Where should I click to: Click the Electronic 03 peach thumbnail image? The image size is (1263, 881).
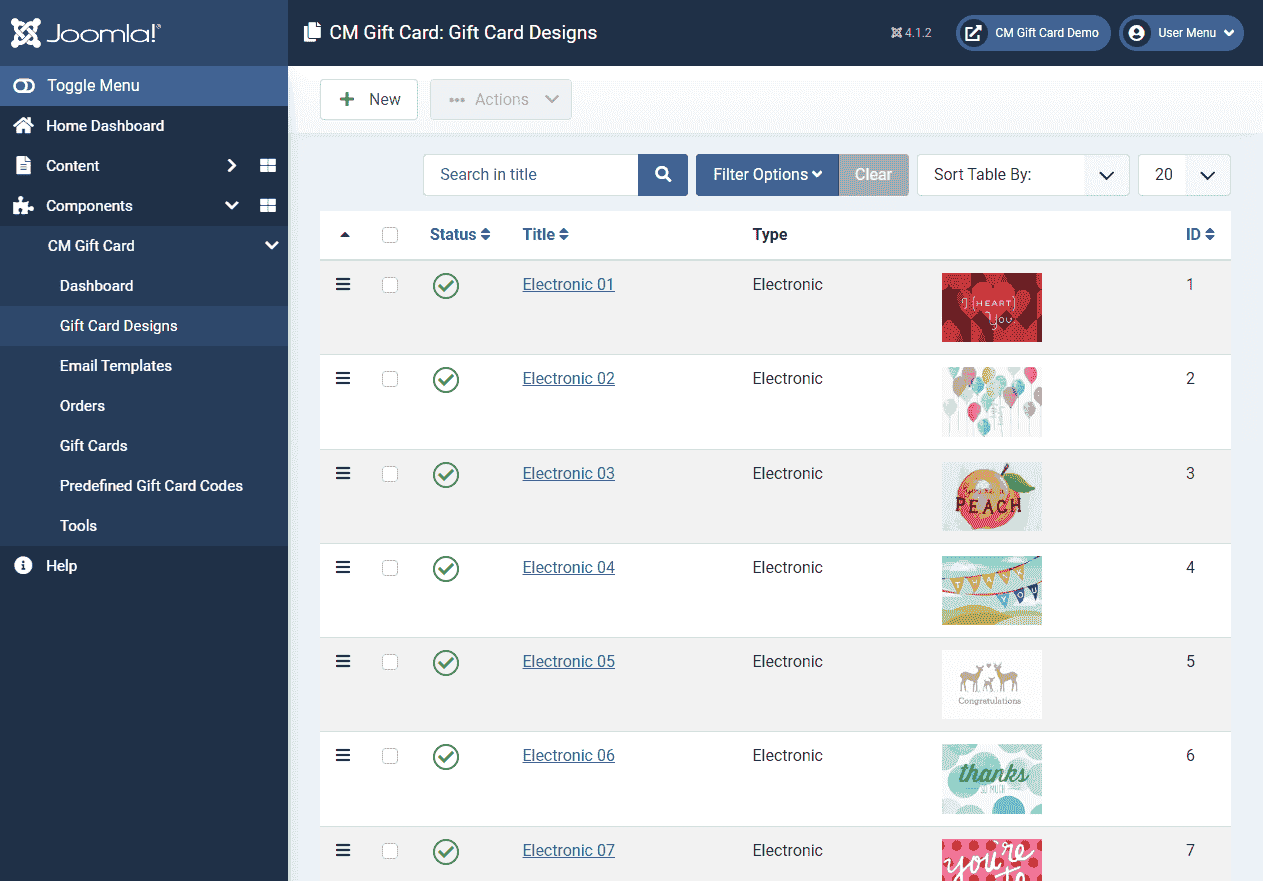point(991,497)
